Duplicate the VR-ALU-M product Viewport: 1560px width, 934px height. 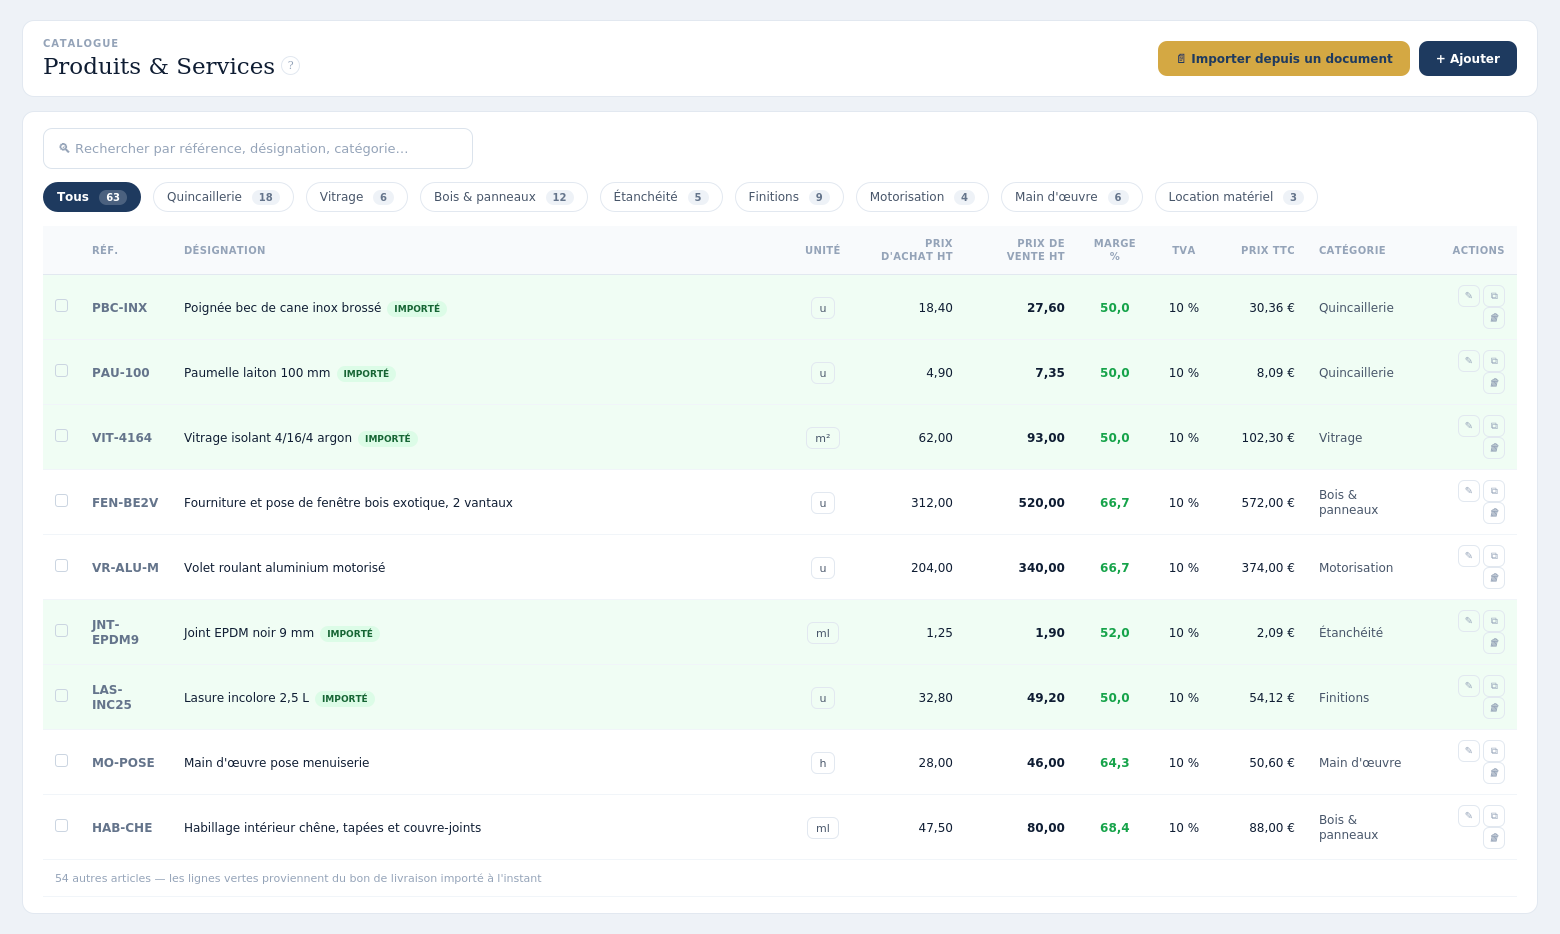click(x=1494, y=556)
